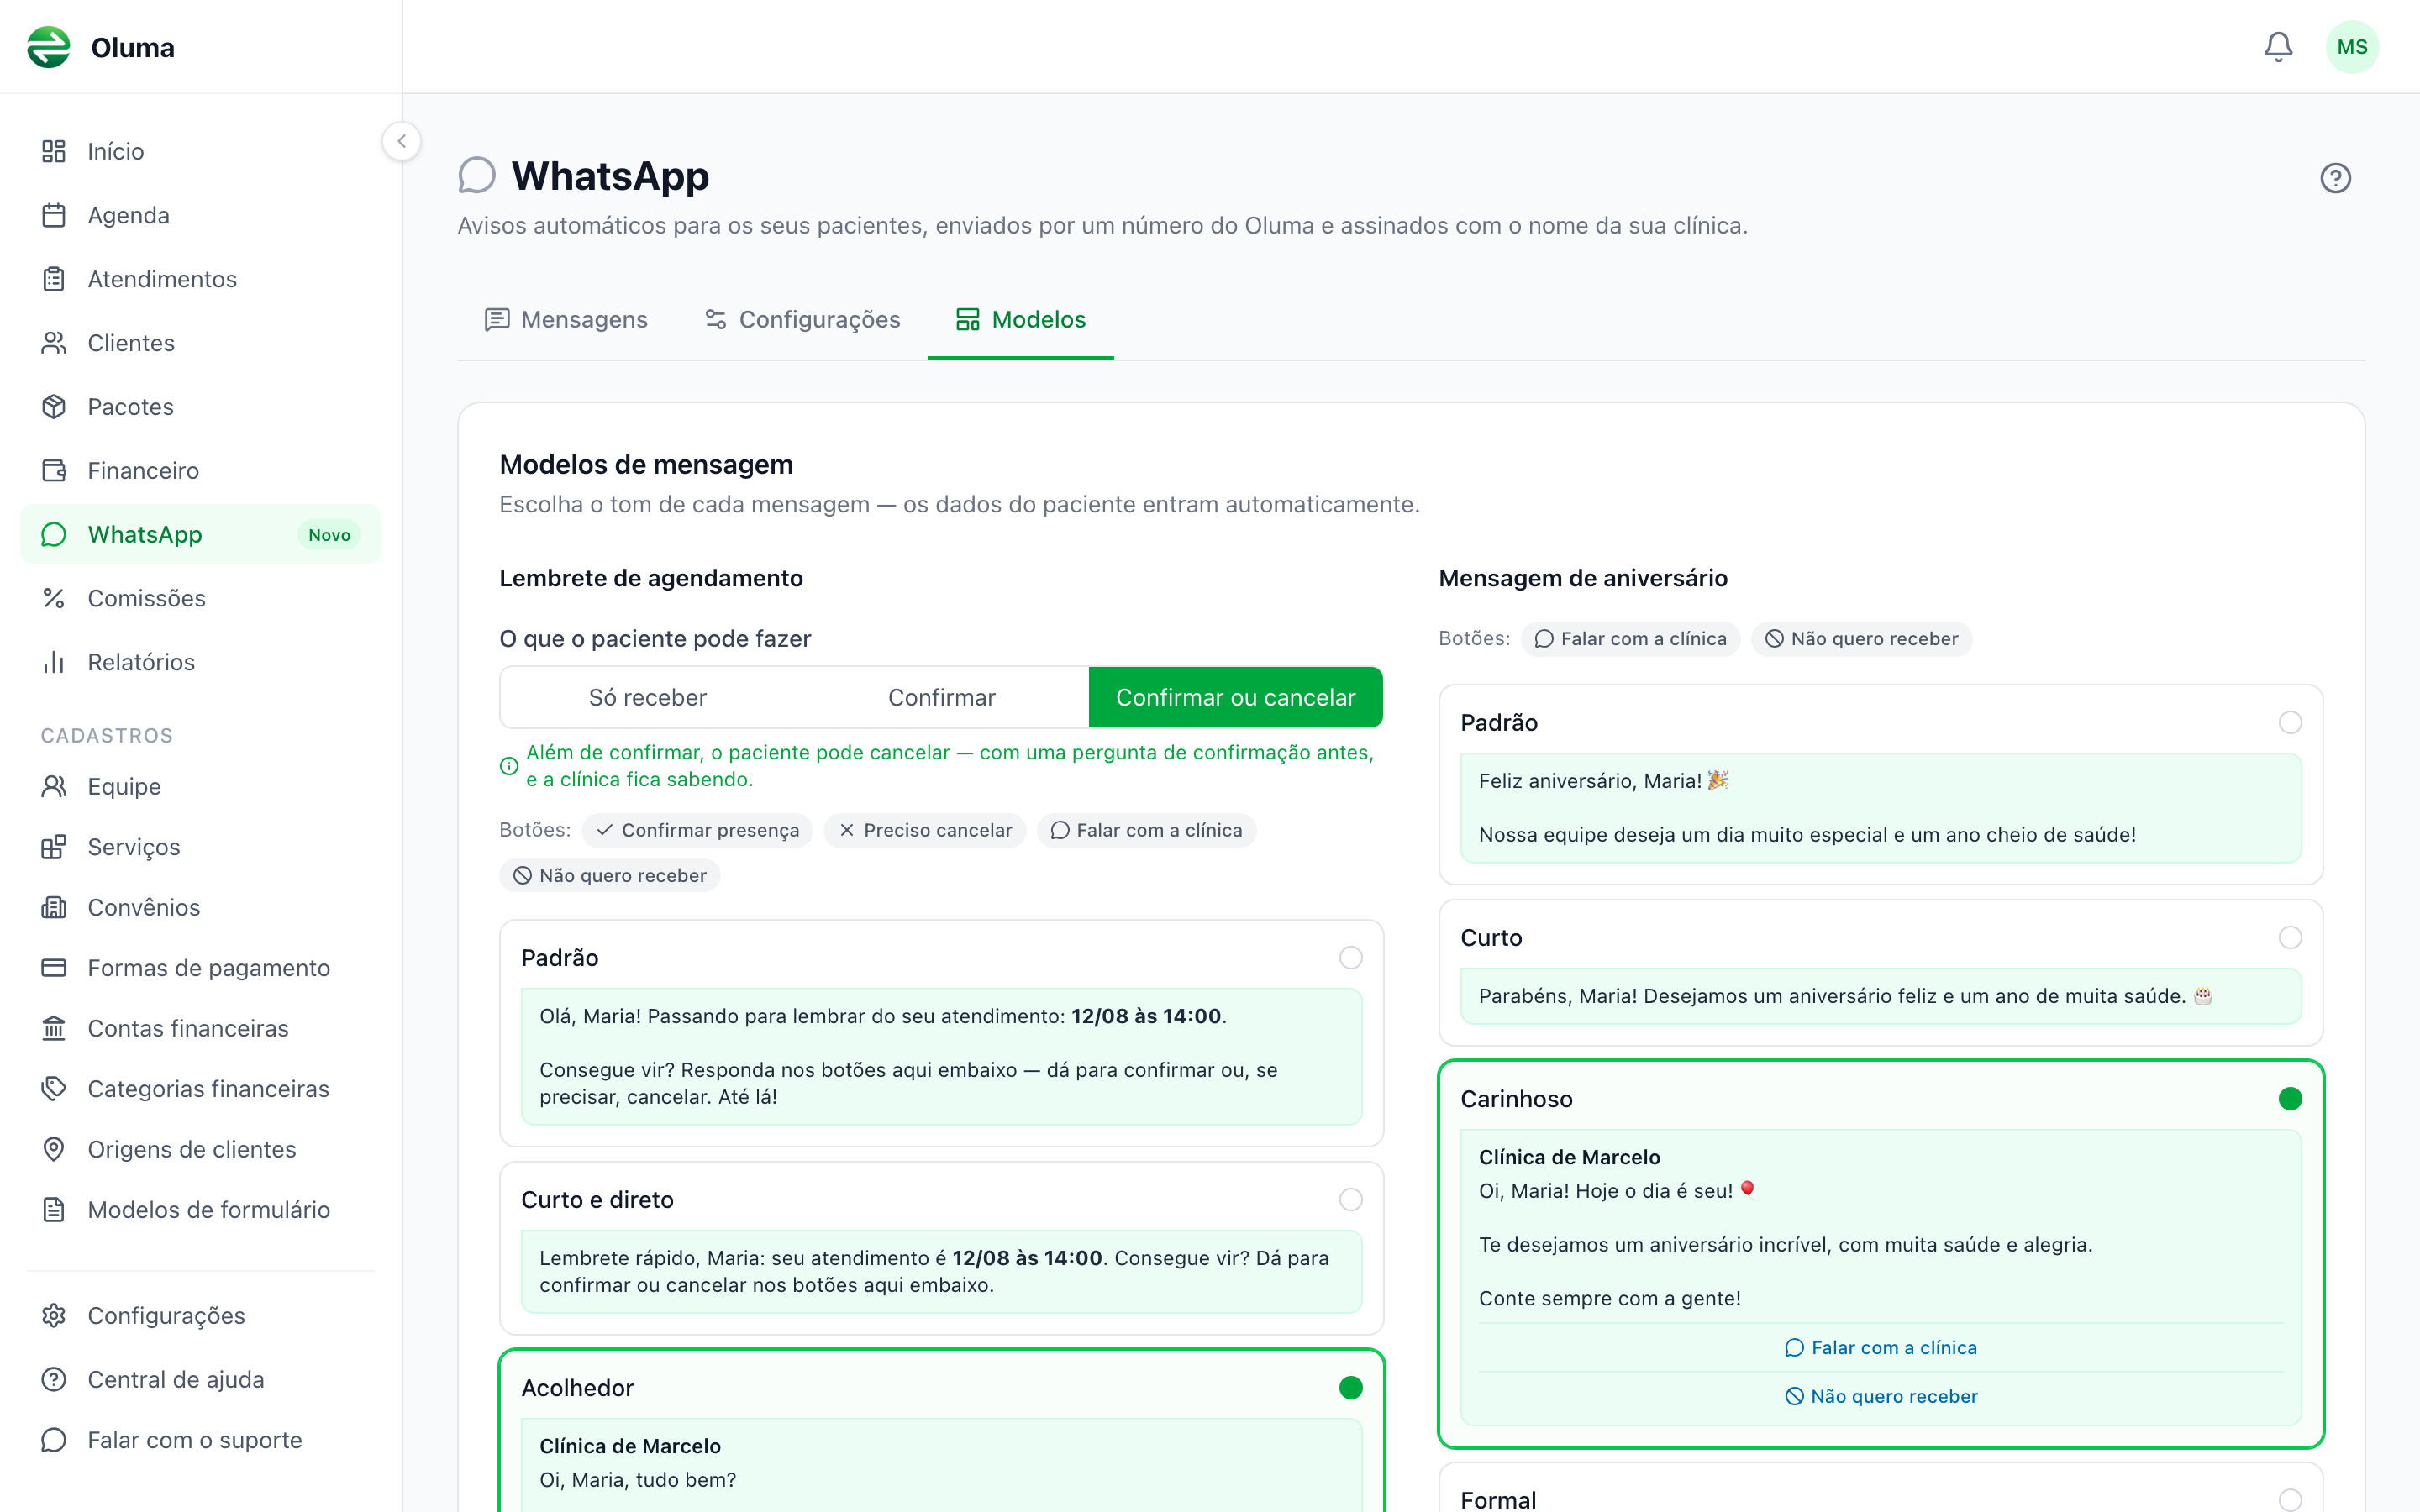This screenshot has height=1512, width=2420.
Task: Click the Falar com o suporte chat icon
Action: 54,1440
